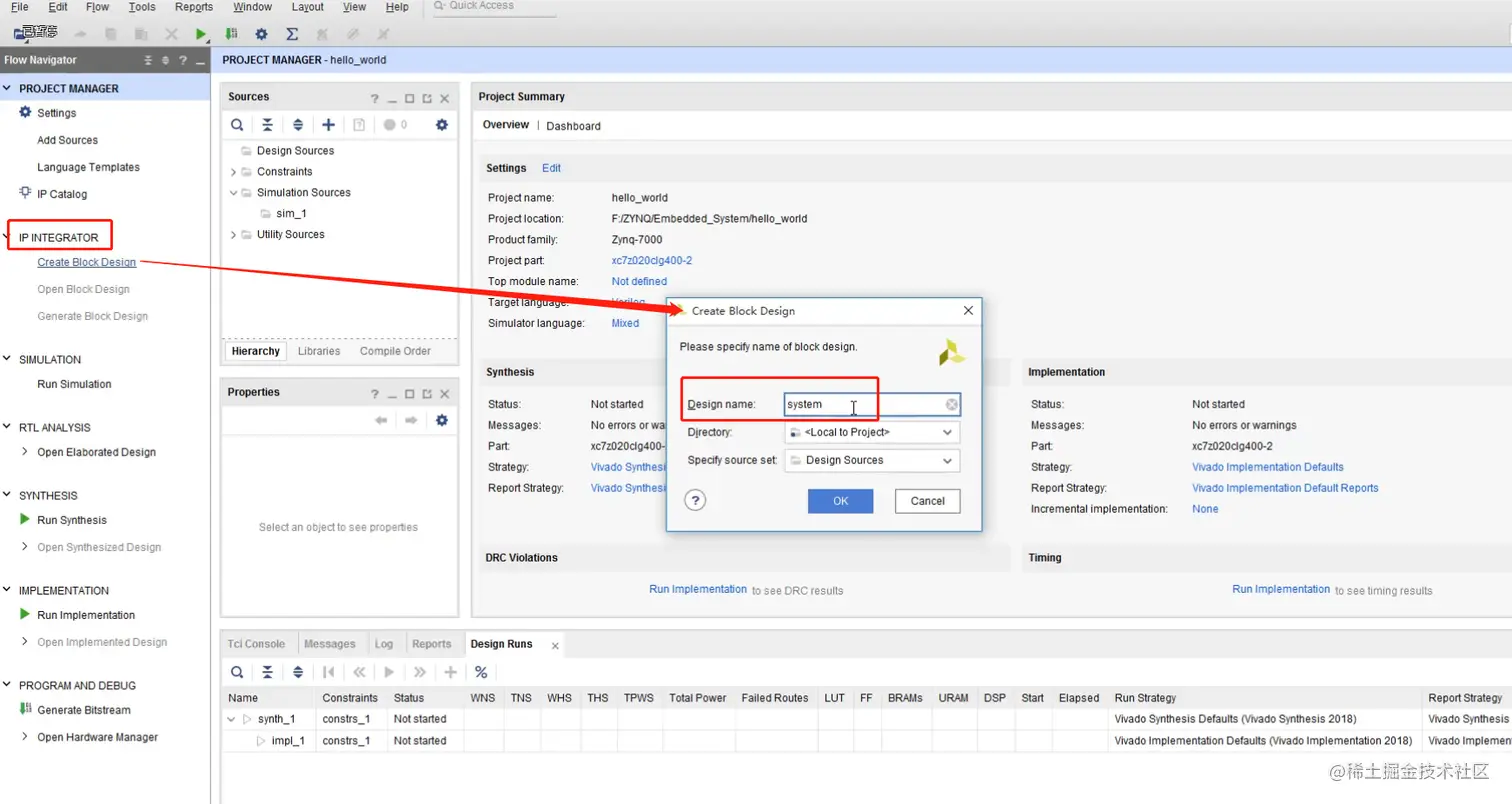Viewport: 1512px width, 804px height.
Task: Collapse the RTL ANALYSIS section
Action: pos(8,427)
